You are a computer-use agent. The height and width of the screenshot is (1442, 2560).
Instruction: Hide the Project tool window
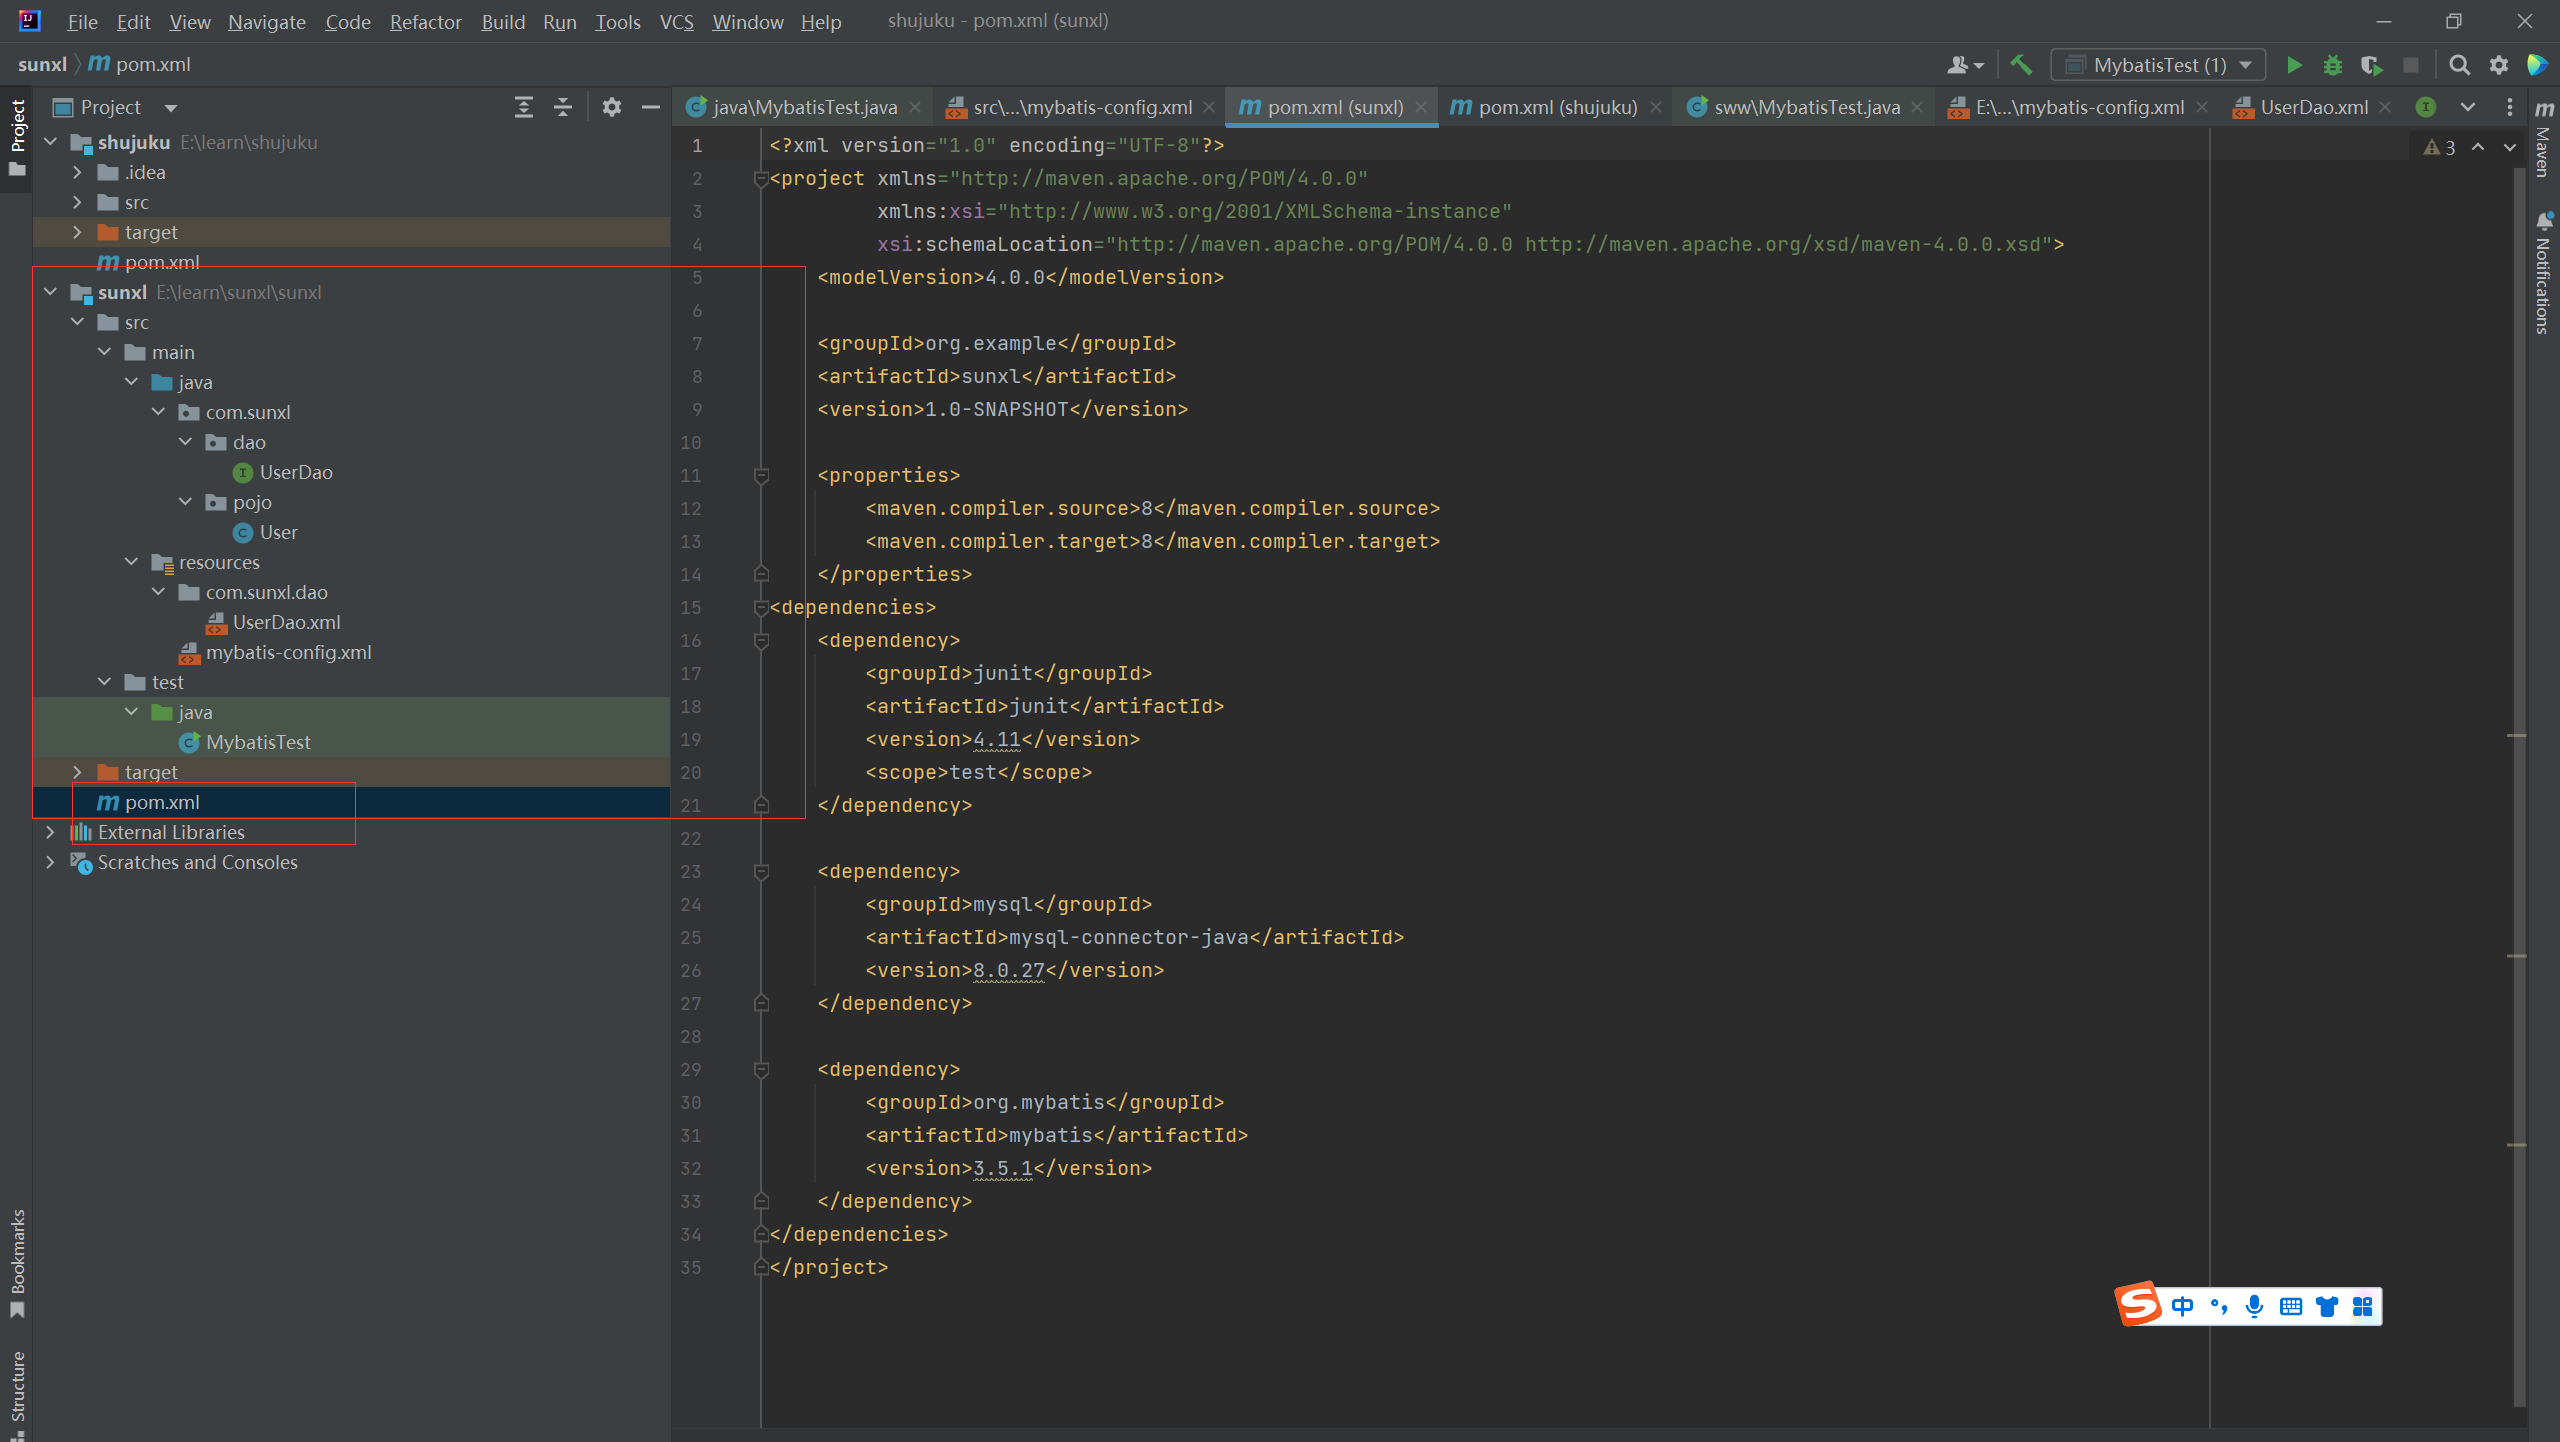[650, 107]
